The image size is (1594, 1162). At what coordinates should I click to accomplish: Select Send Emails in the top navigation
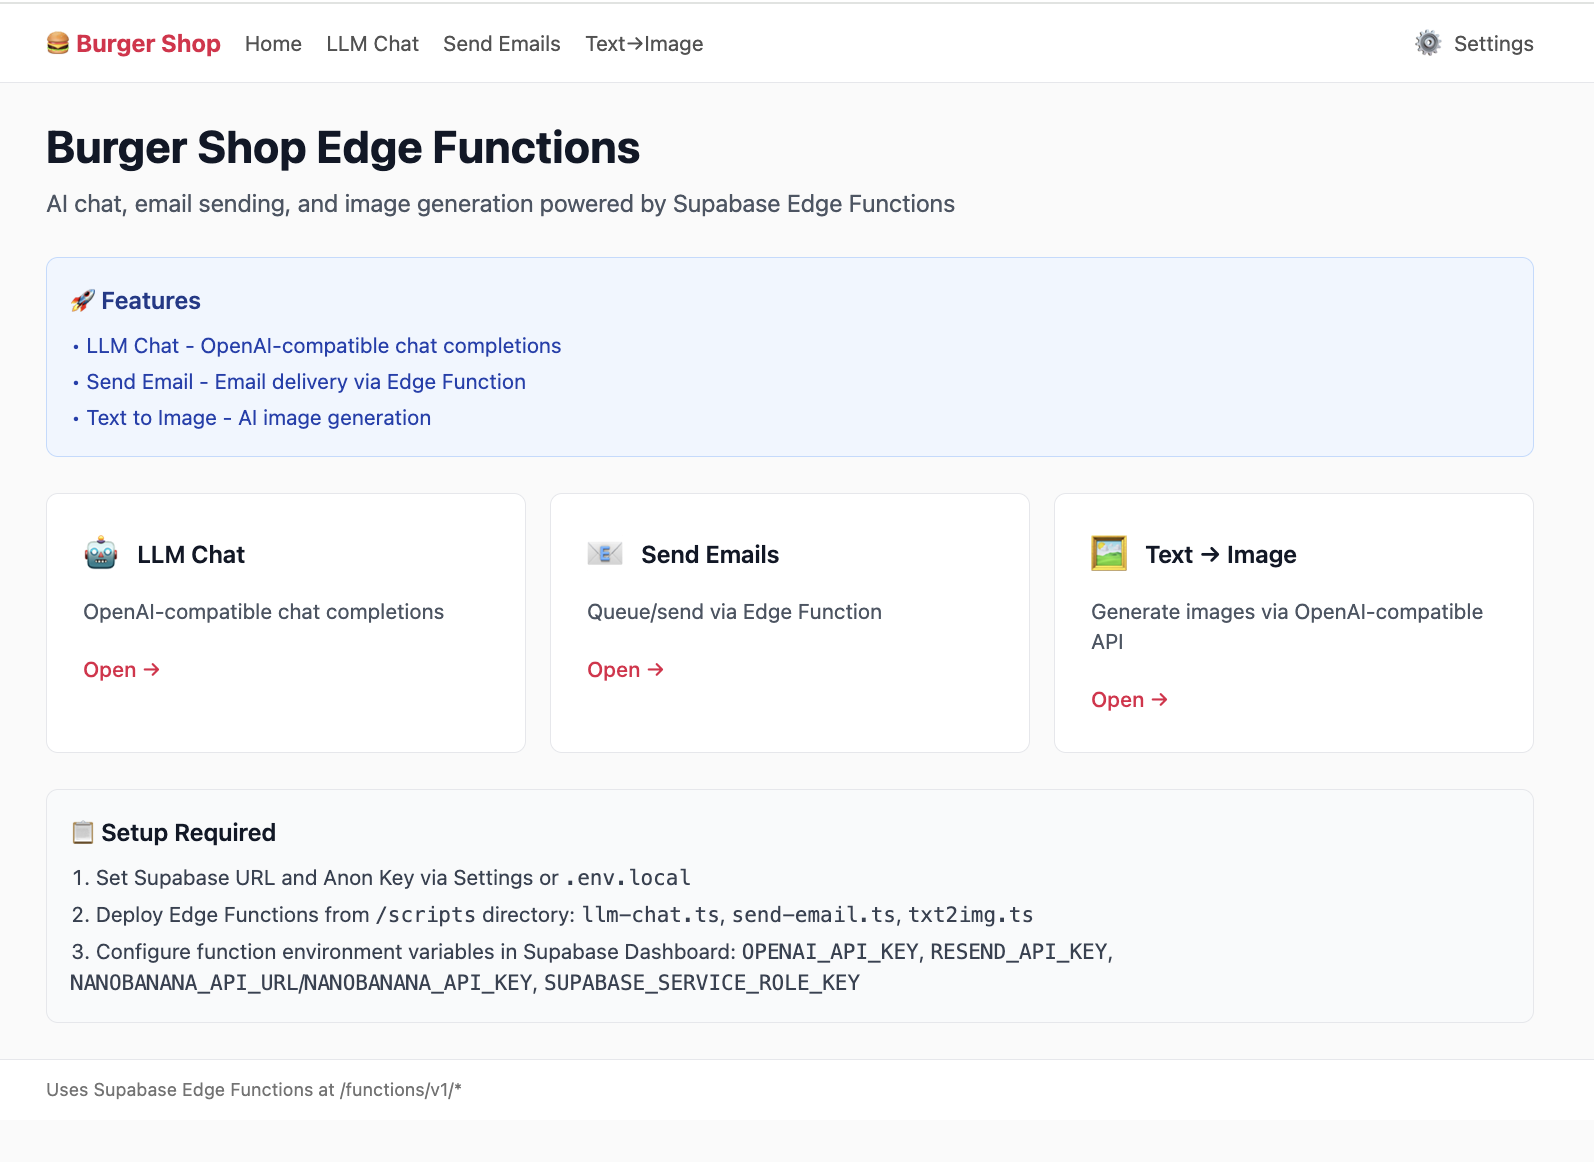point(502,44)
